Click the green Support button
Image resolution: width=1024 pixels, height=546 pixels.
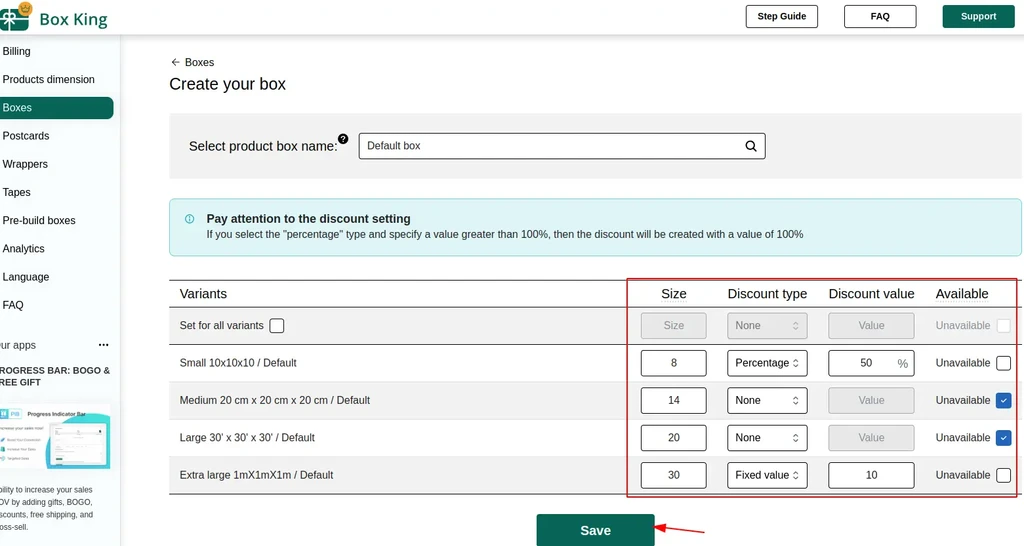[x=978, y=16]
